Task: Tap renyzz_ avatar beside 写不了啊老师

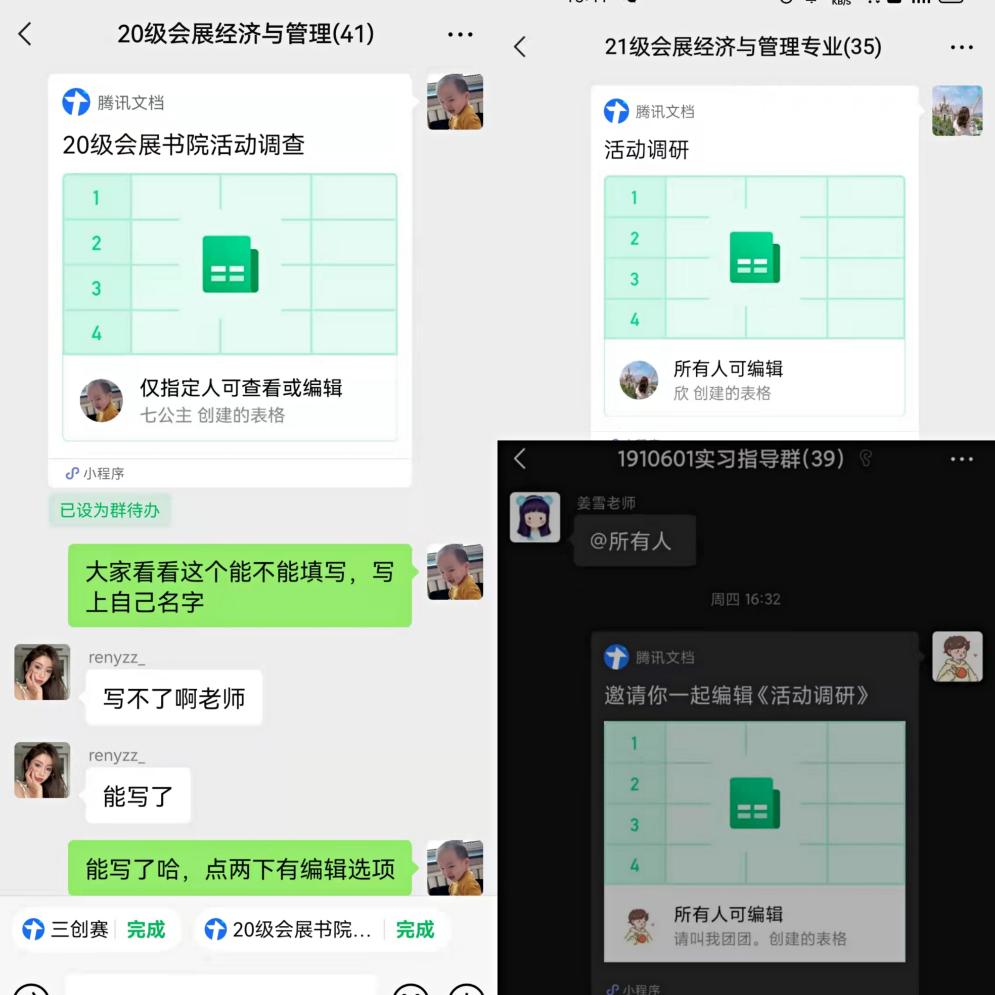Action: tap(42, 672)
